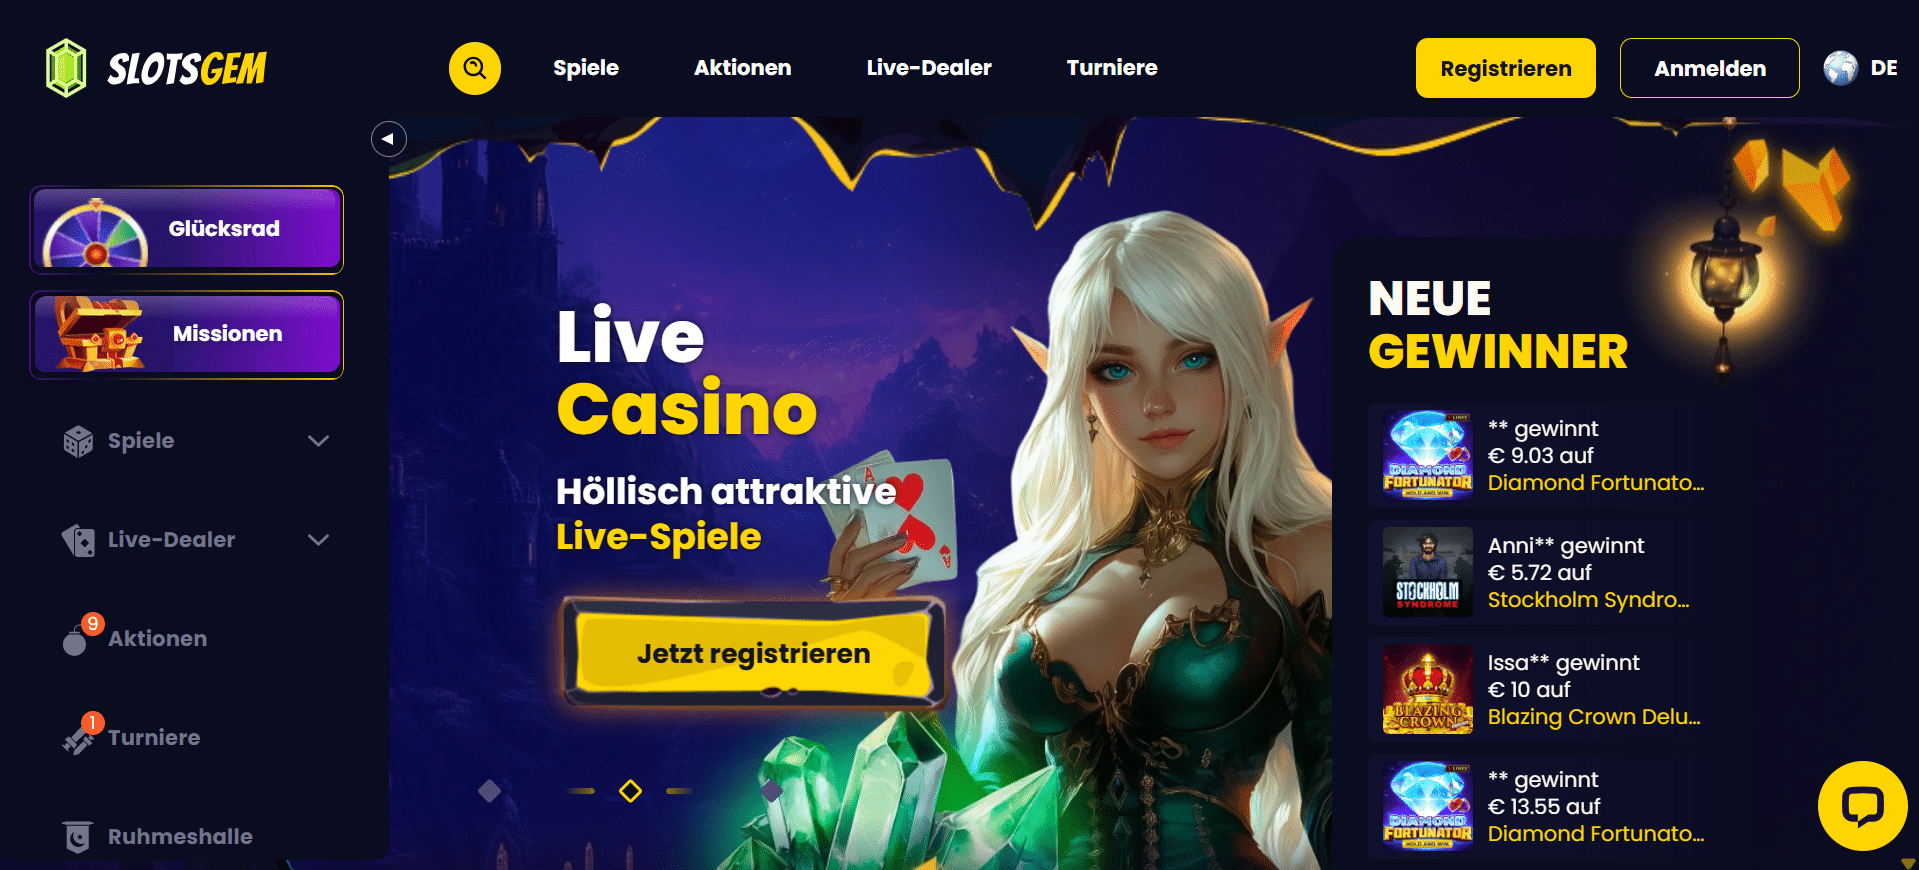
Task: Open the Live-Dealer top menu item
Action: pos(929,68)
